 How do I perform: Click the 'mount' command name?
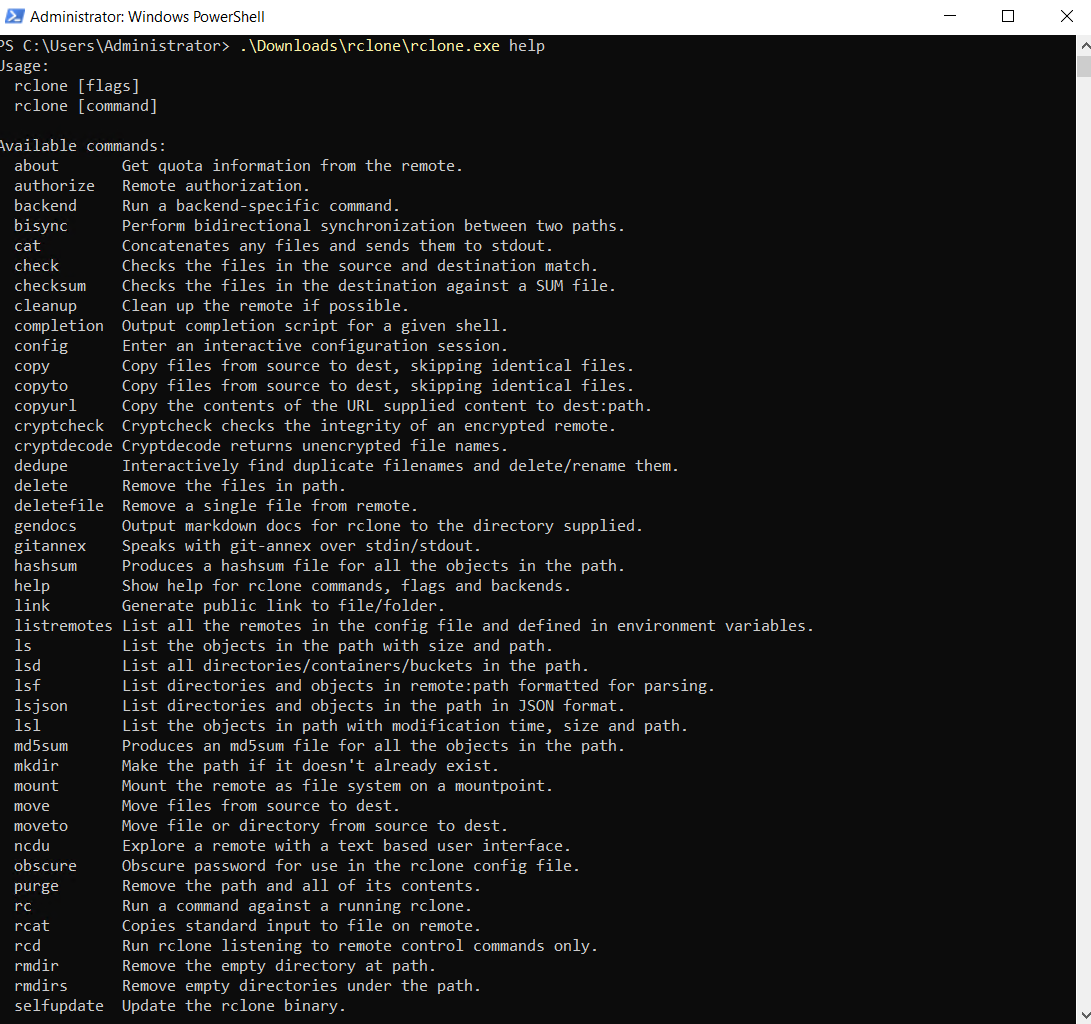point(36,786)
